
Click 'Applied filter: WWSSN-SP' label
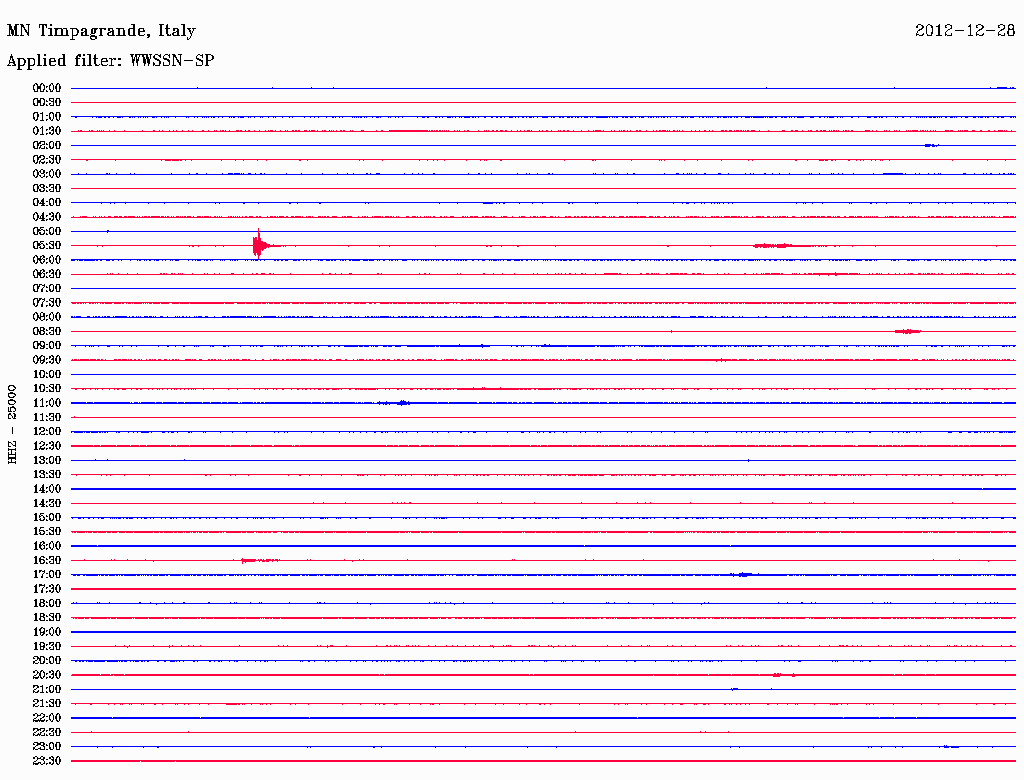click(x=110, y=60)
